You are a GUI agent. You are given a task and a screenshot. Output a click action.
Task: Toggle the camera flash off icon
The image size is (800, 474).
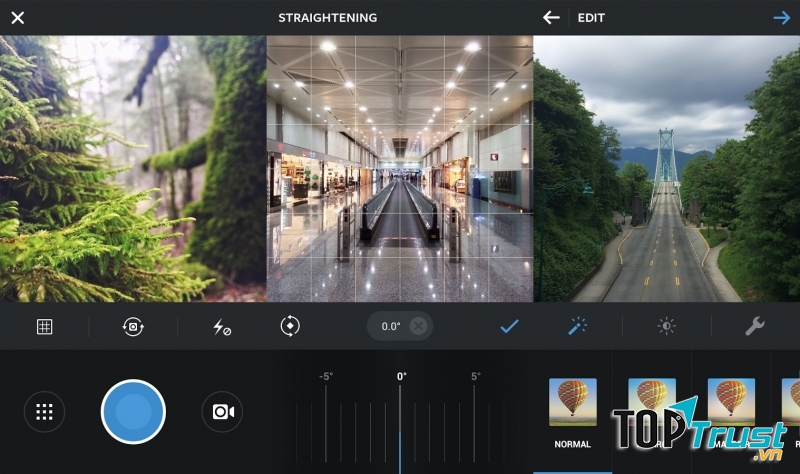pos(222,327)
